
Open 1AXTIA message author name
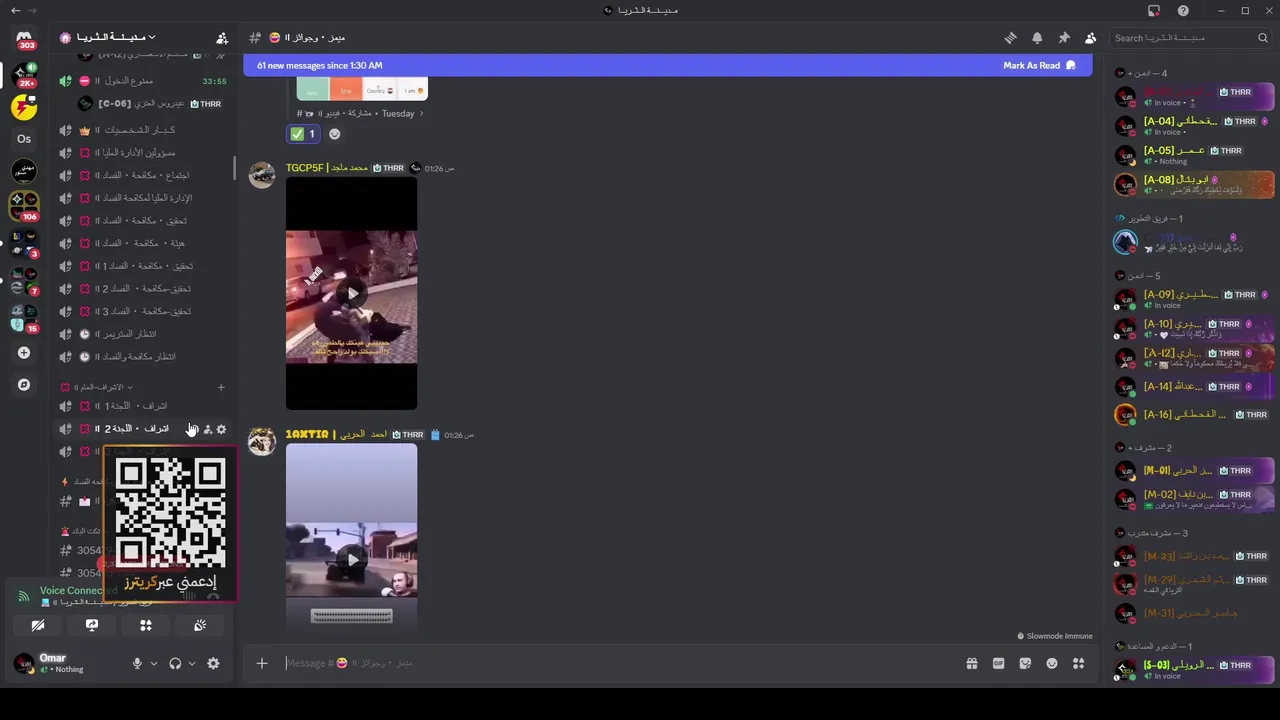336,435
